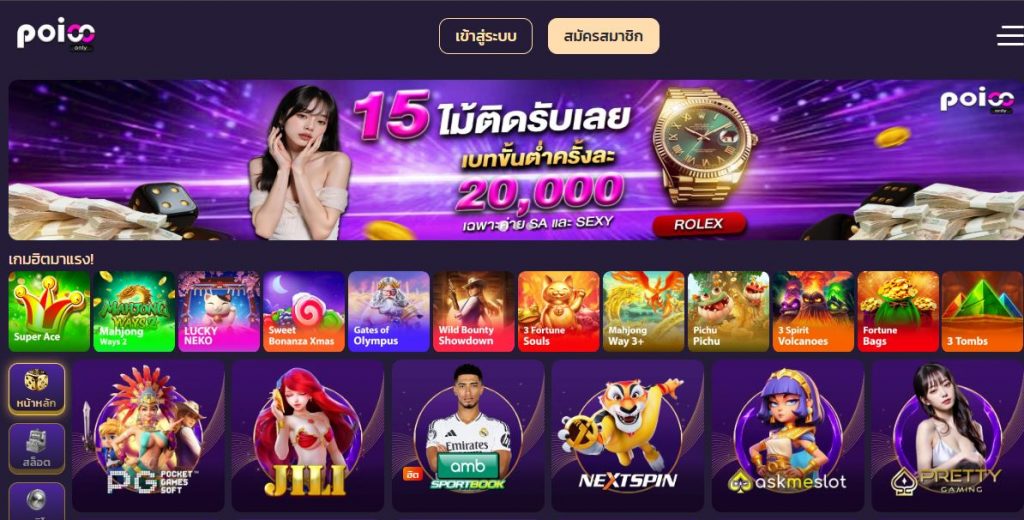Image resolution: width=1024 pixels, height=520 pixels.
Task: Choose the Nextspin provider card
Action: pyautogui.click(x=628, y=435)
